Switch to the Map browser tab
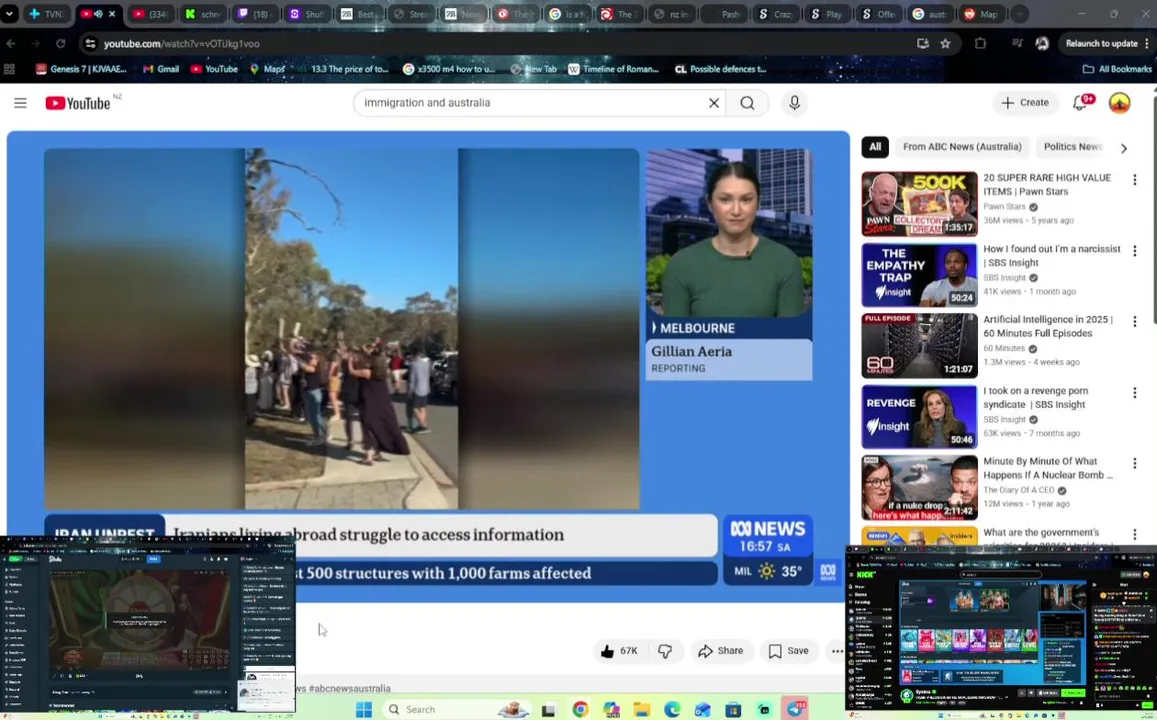 [981, 14]
